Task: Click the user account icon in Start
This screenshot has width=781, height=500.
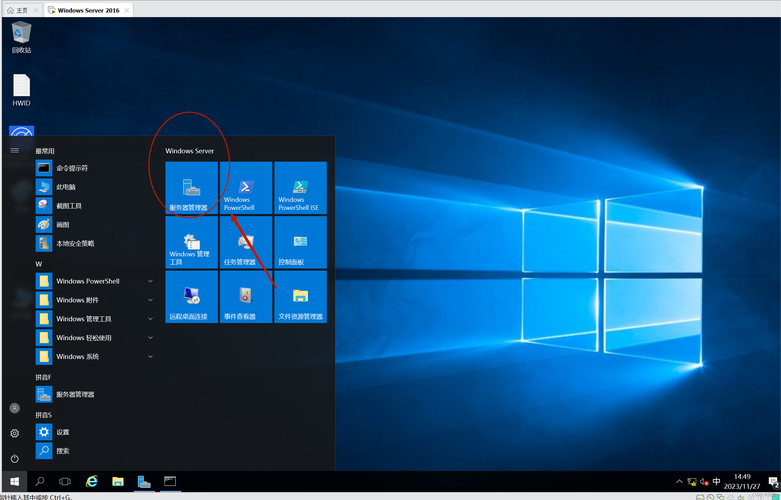Action: [x=14, y=408]
